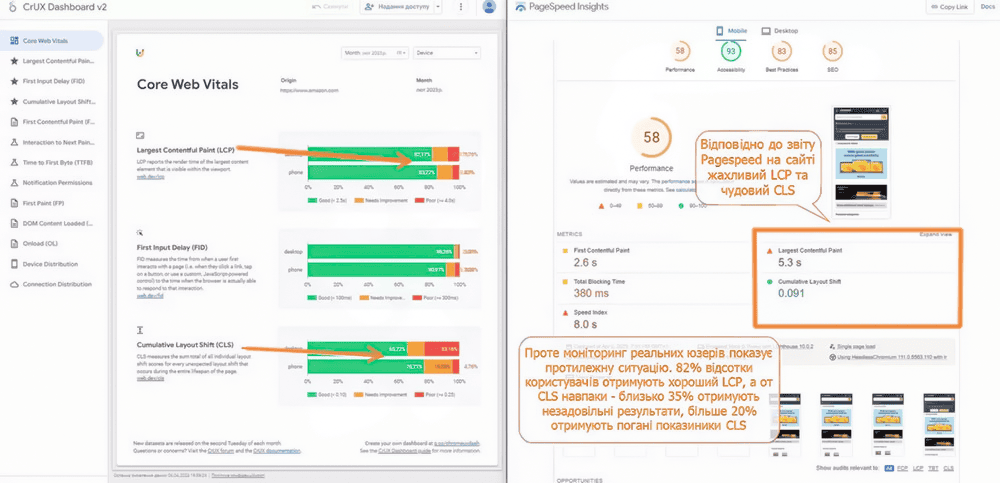
Task: Open Cumulative Layout Shift sidebar page
Action: [x=52, y=101]
